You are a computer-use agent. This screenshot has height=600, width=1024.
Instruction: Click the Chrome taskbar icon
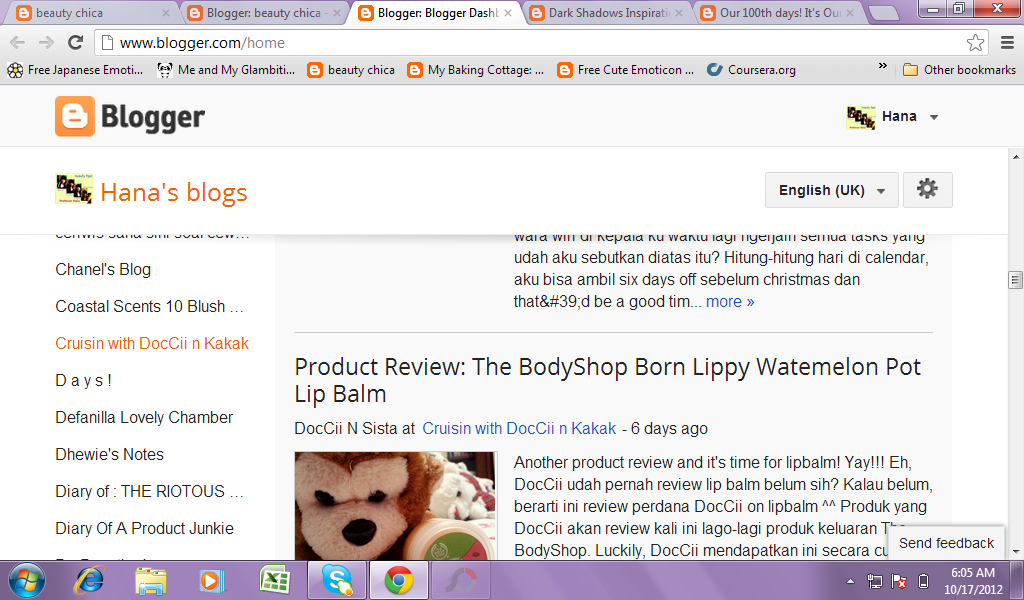[398, 580]
